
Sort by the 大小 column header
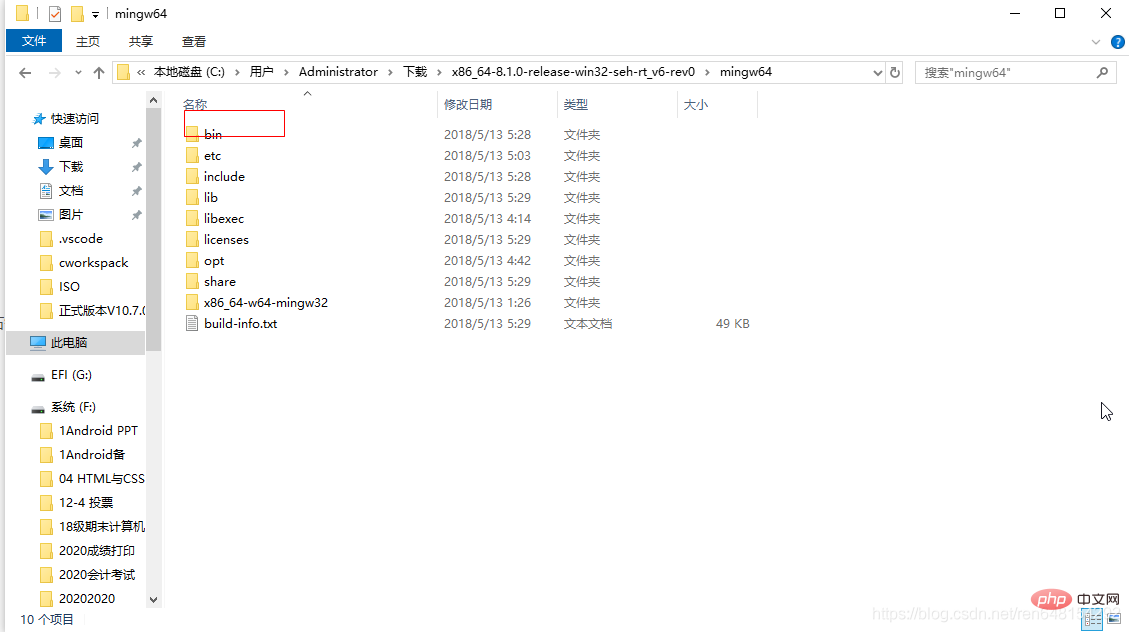tap(695, 104)
